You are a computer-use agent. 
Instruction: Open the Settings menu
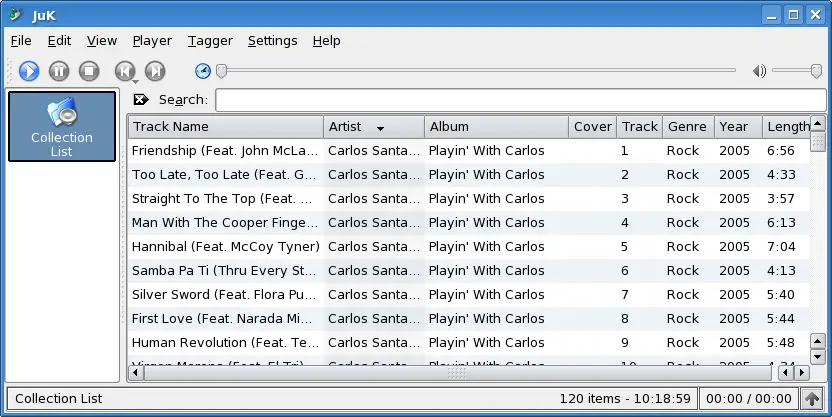pyautogui.click(x=272, y=41)
